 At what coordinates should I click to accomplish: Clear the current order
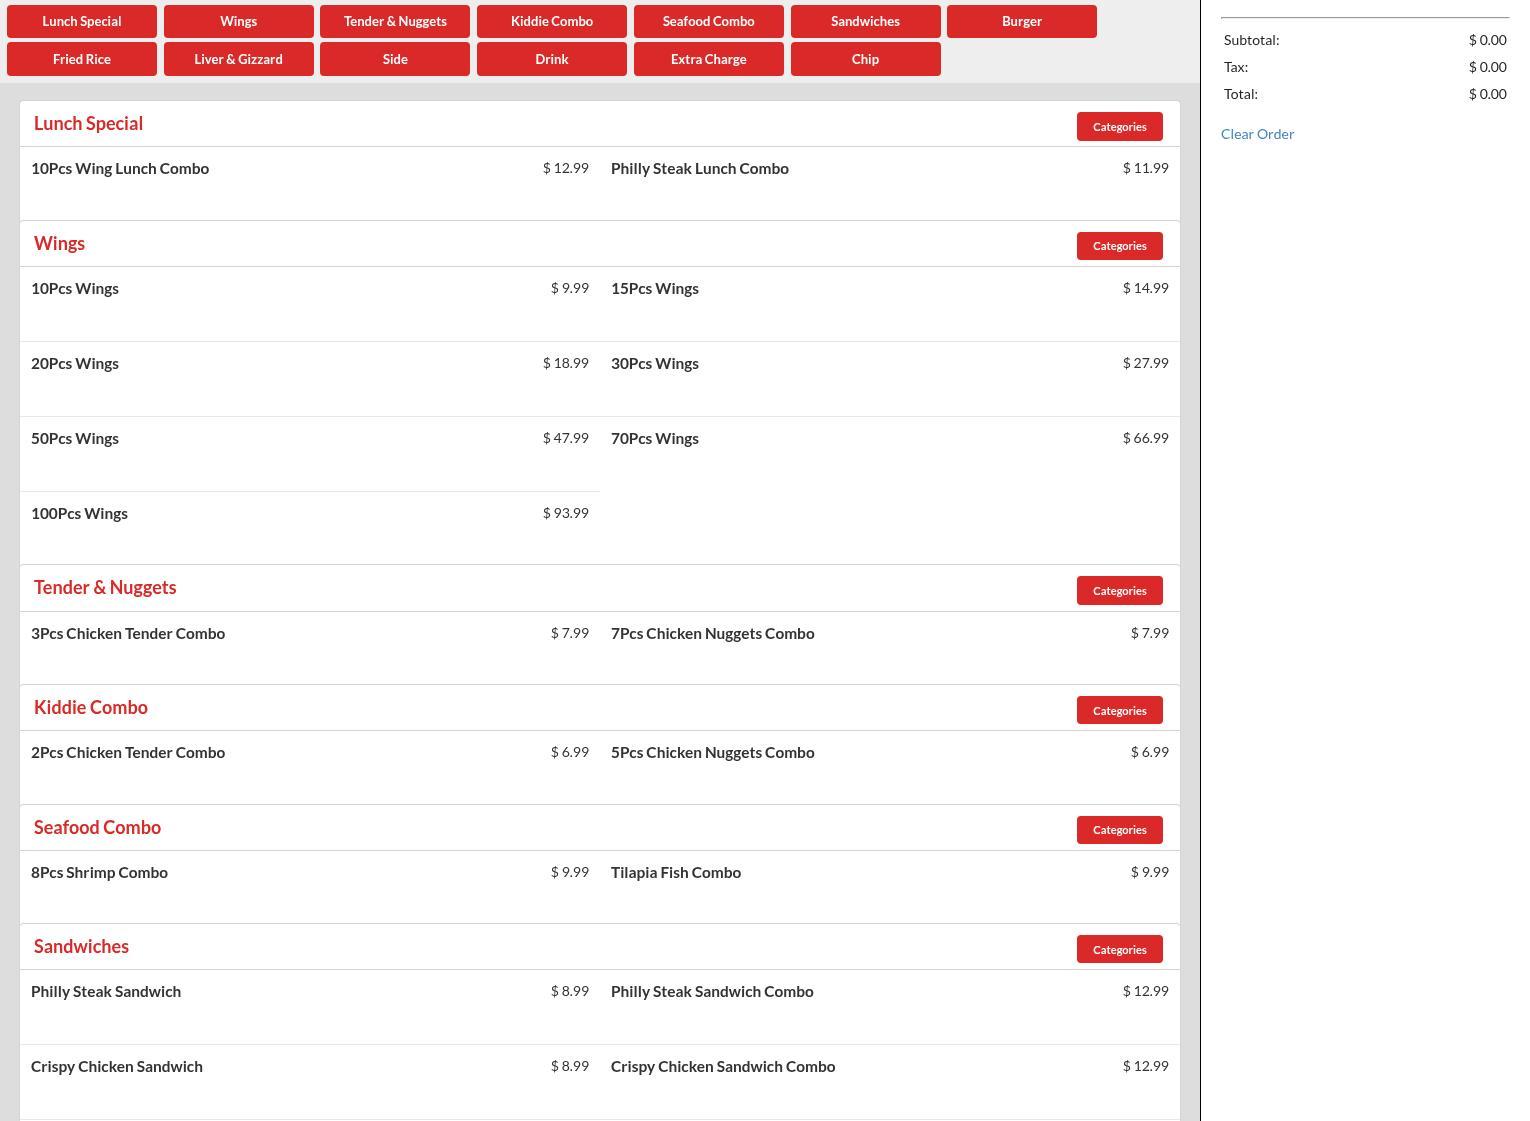[x=1257, y=134]
